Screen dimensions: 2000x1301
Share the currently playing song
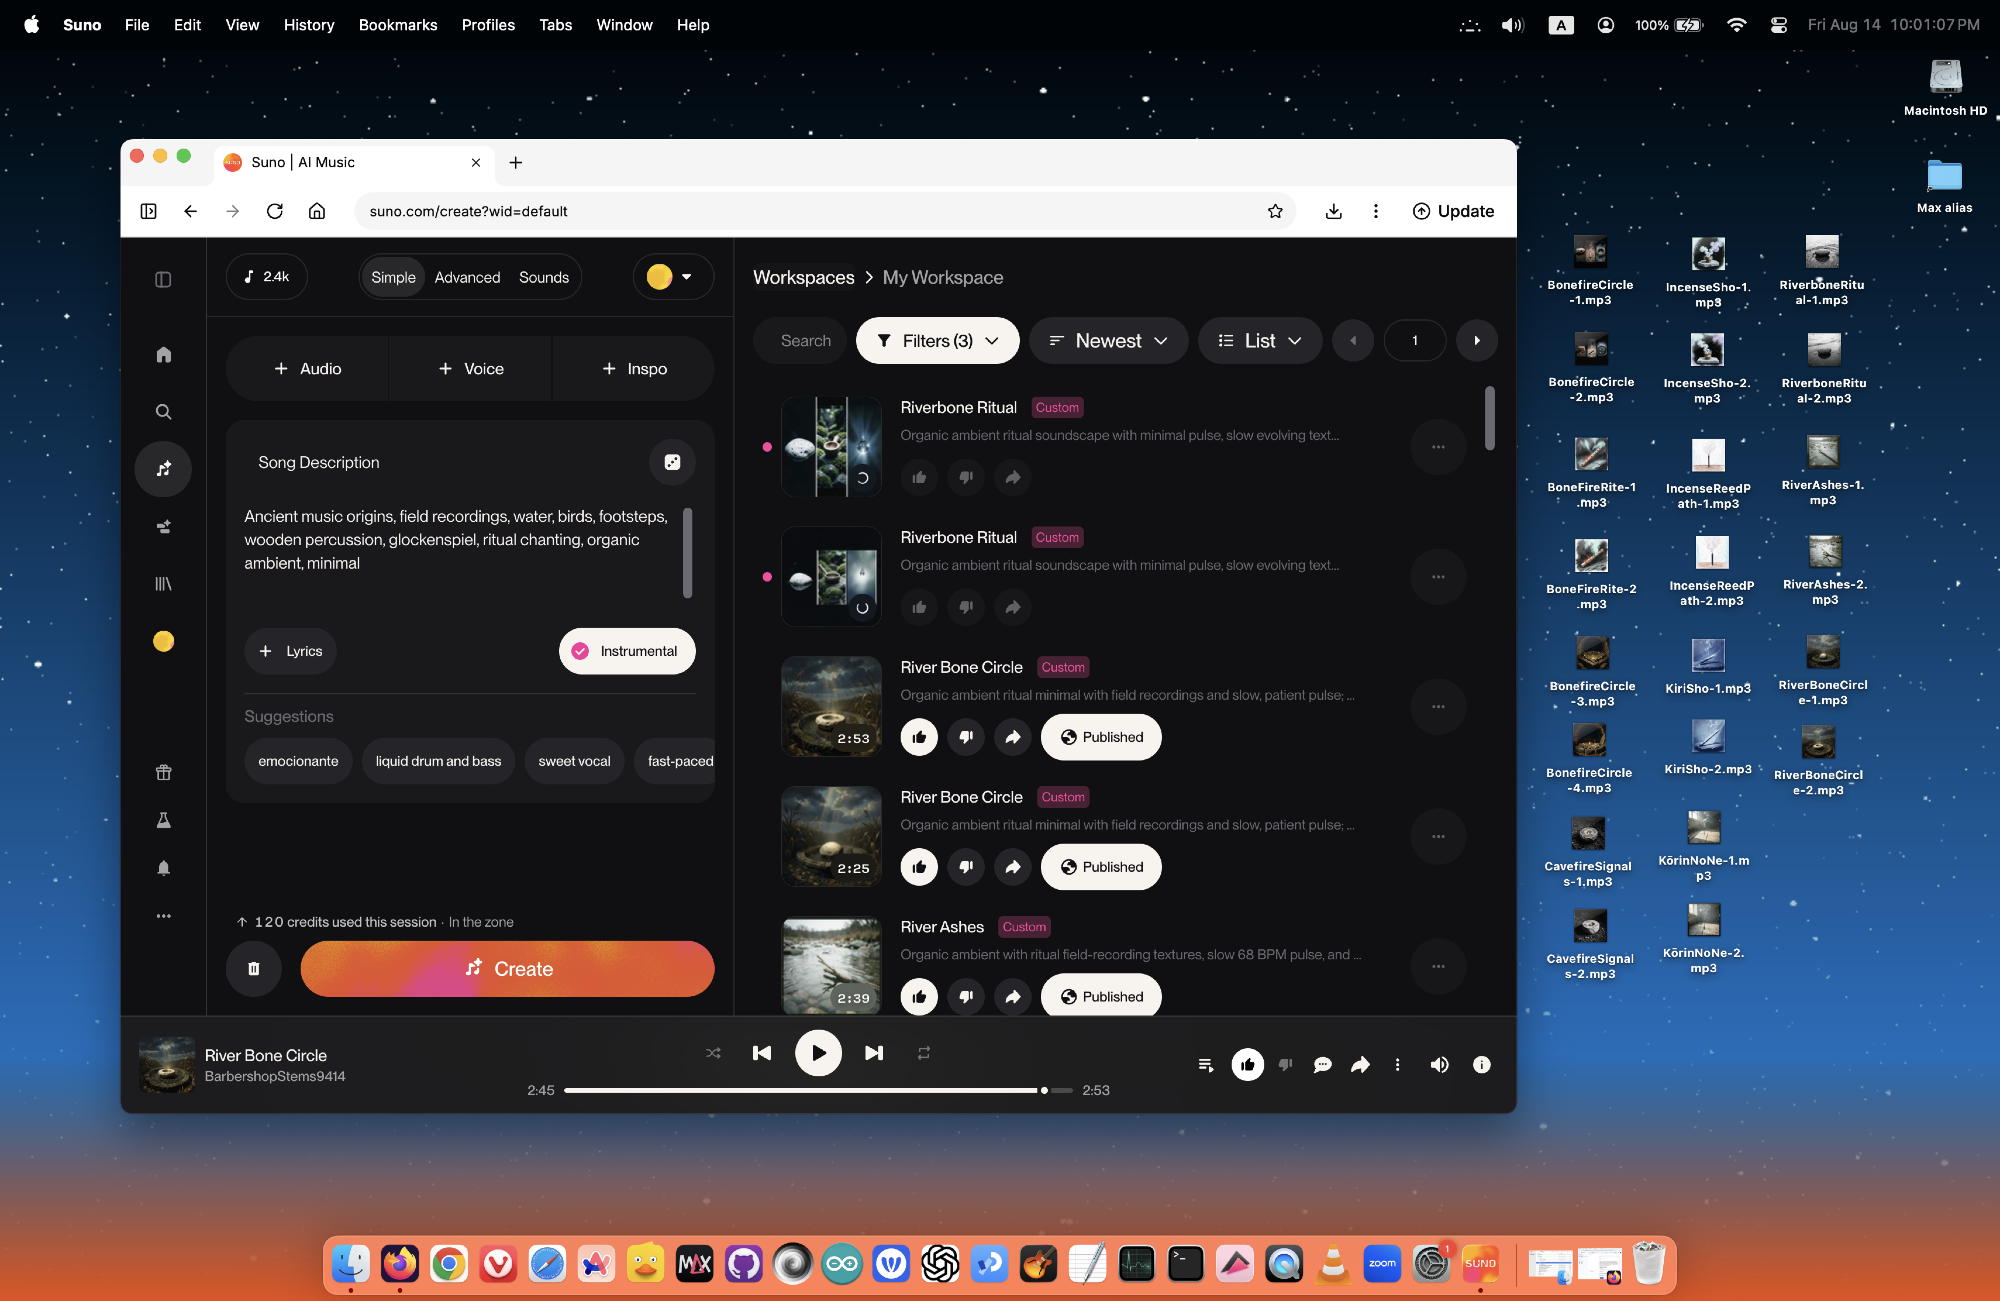coord(1360,1065)
